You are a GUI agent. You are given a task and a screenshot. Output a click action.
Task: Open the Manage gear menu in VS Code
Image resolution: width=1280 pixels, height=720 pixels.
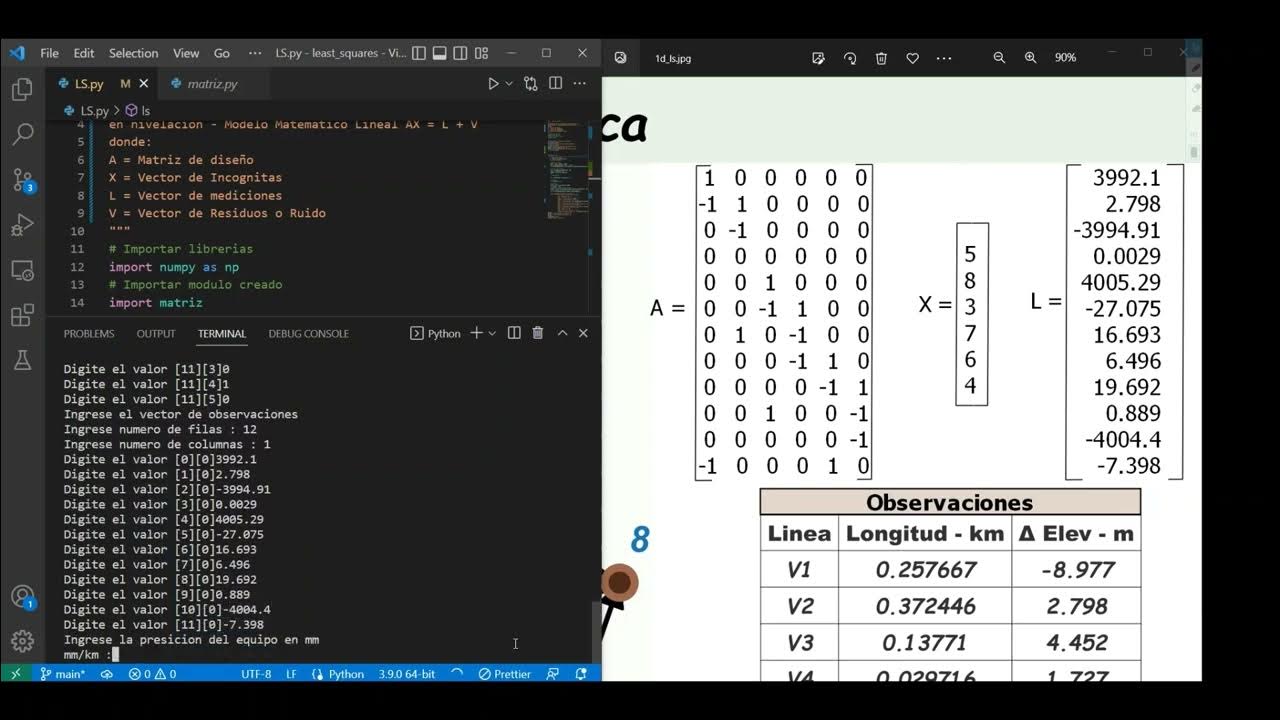coord(22,641)
